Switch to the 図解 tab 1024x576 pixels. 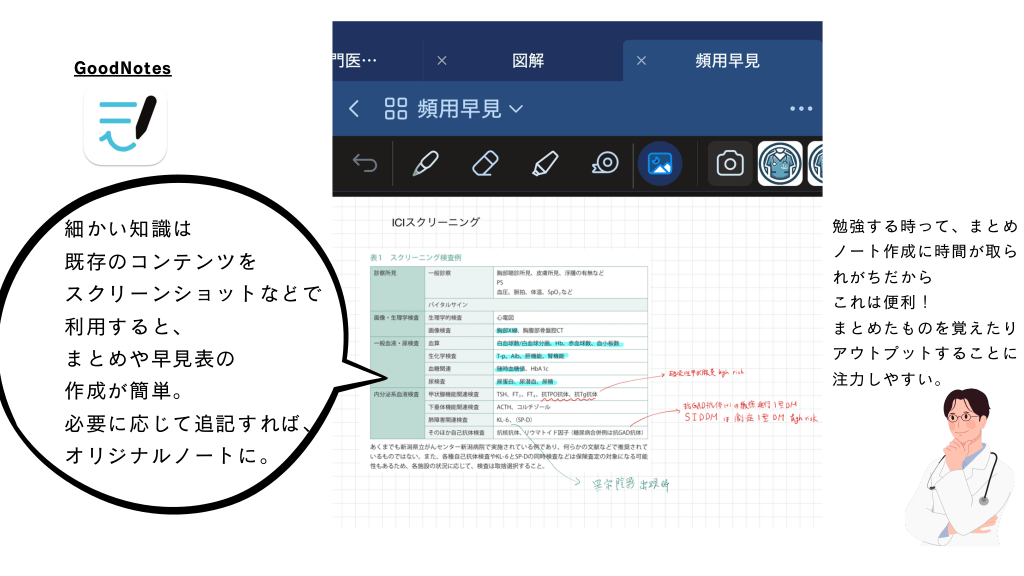(x=528, y=61)
